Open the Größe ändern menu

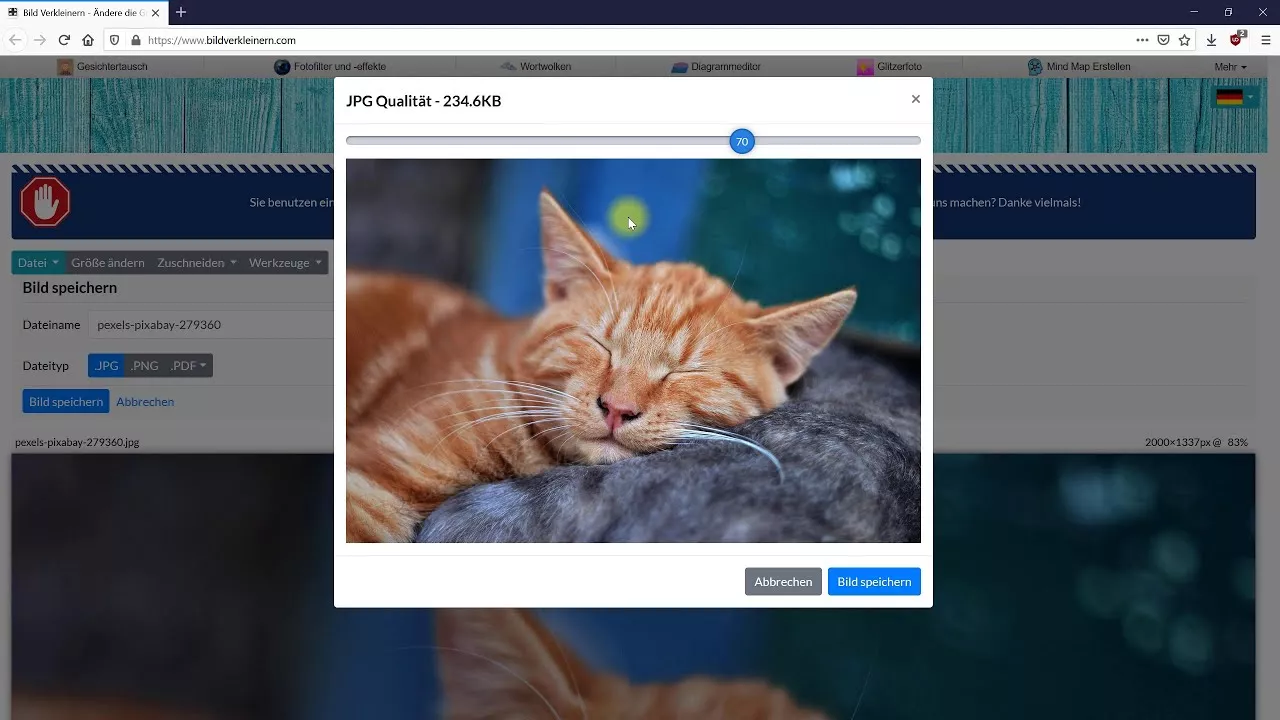108,263
